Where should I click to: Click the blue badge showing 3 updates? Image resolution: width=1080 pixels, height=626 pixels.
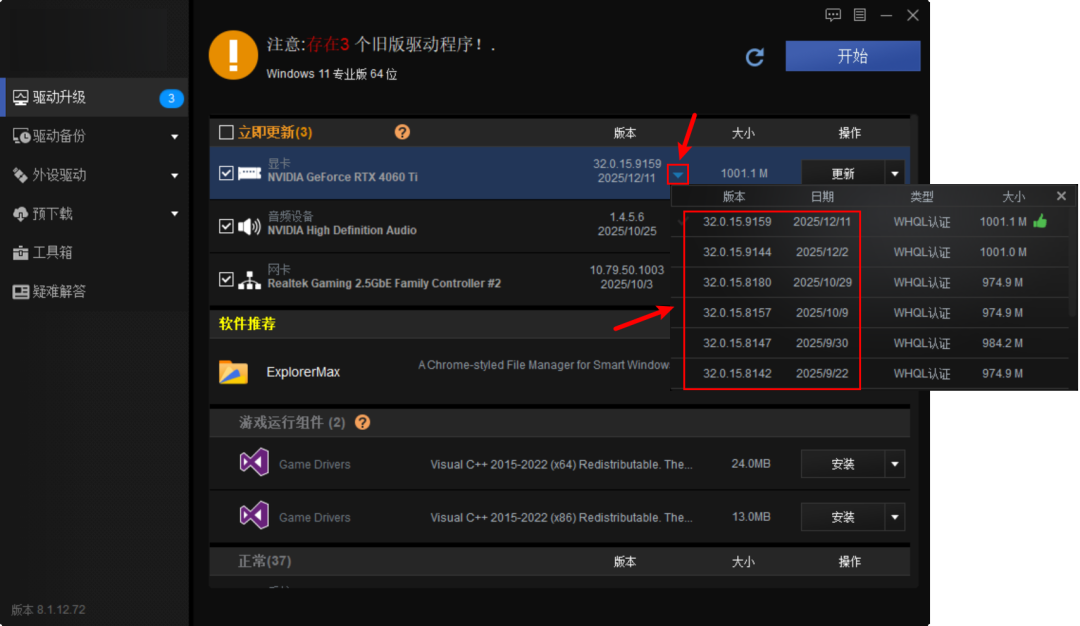click(x=172, y=98)
